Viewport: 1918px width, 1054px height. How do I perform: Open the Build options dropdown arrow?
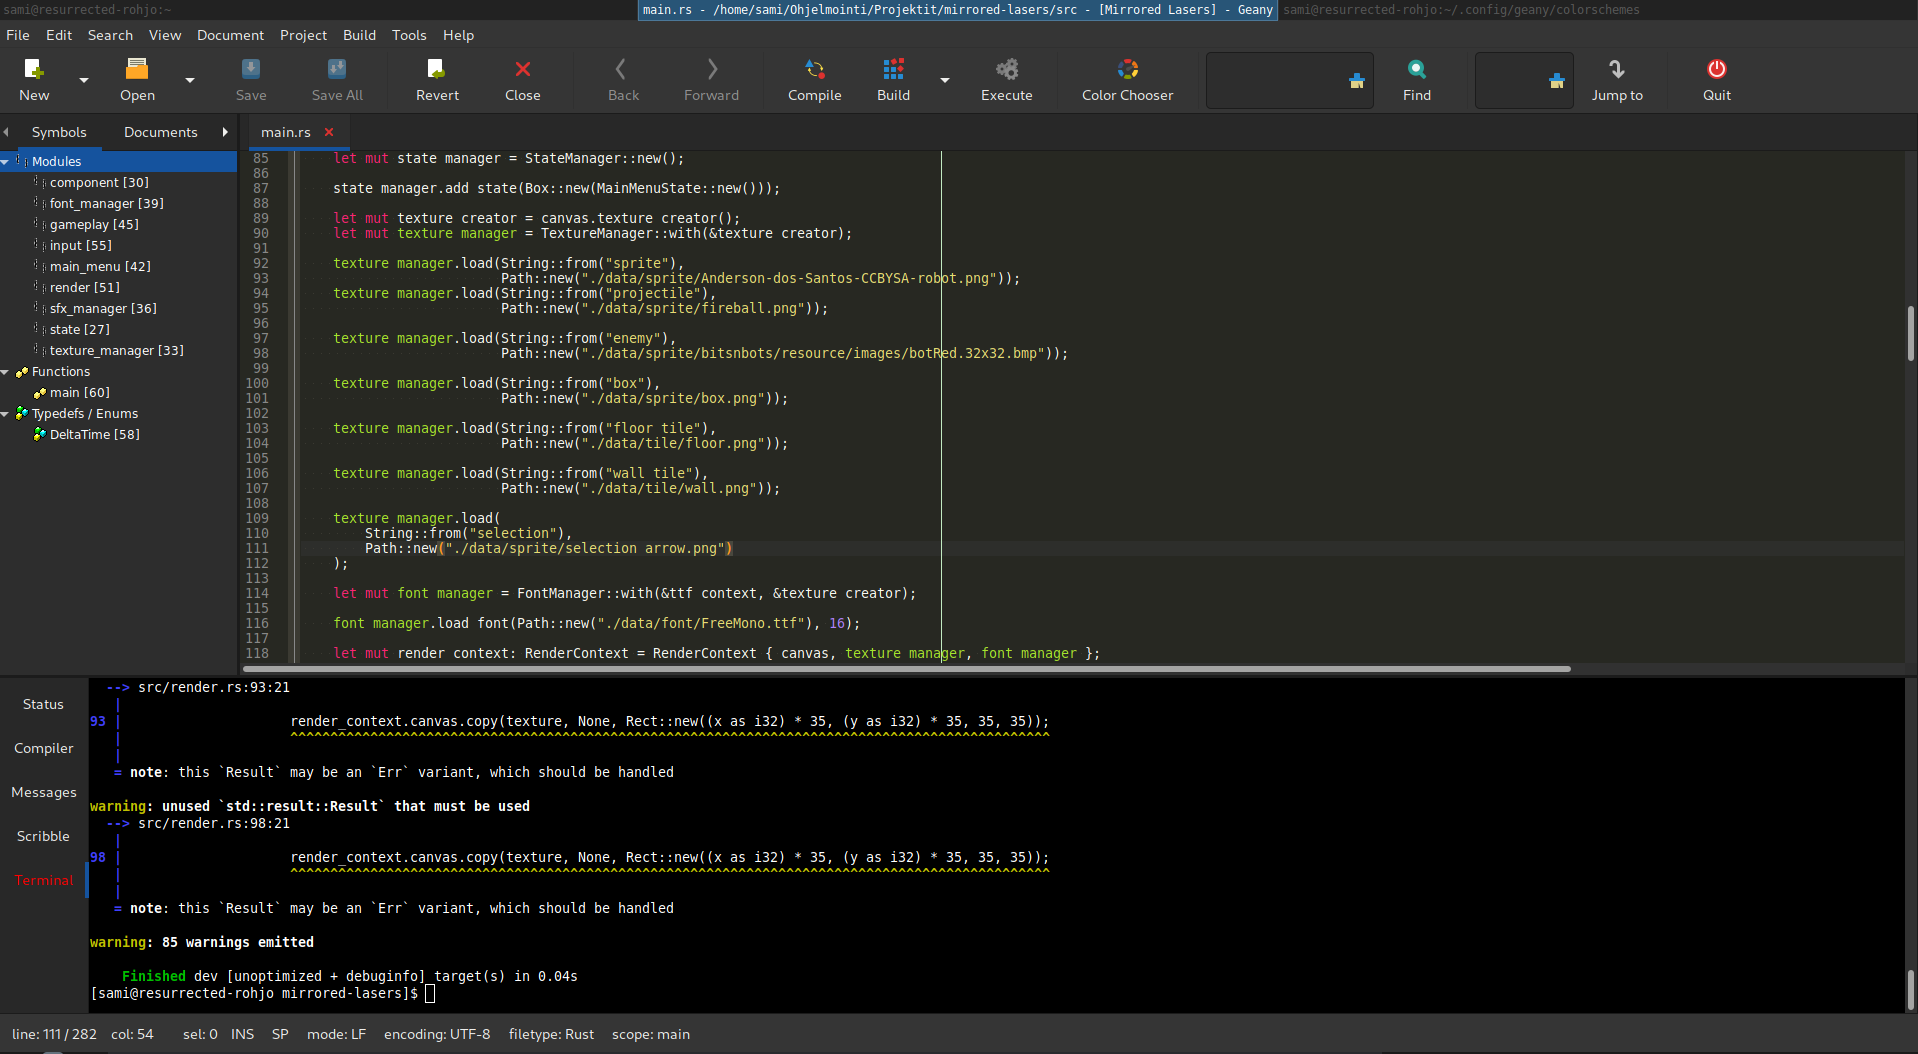coord(944,80)
